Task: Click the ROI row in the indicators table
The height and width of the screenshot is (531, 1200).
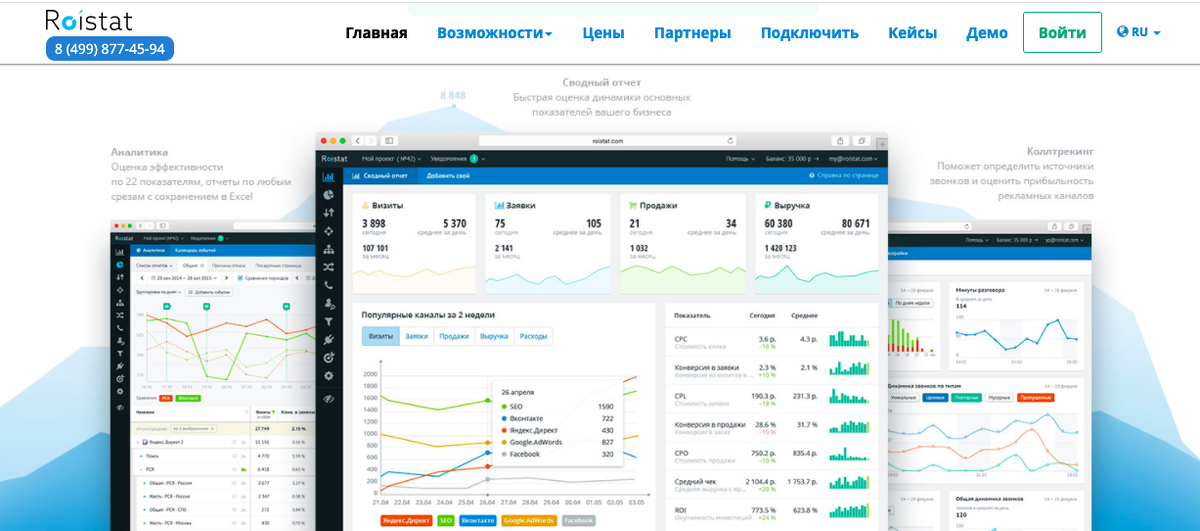Action: (771, 512)
